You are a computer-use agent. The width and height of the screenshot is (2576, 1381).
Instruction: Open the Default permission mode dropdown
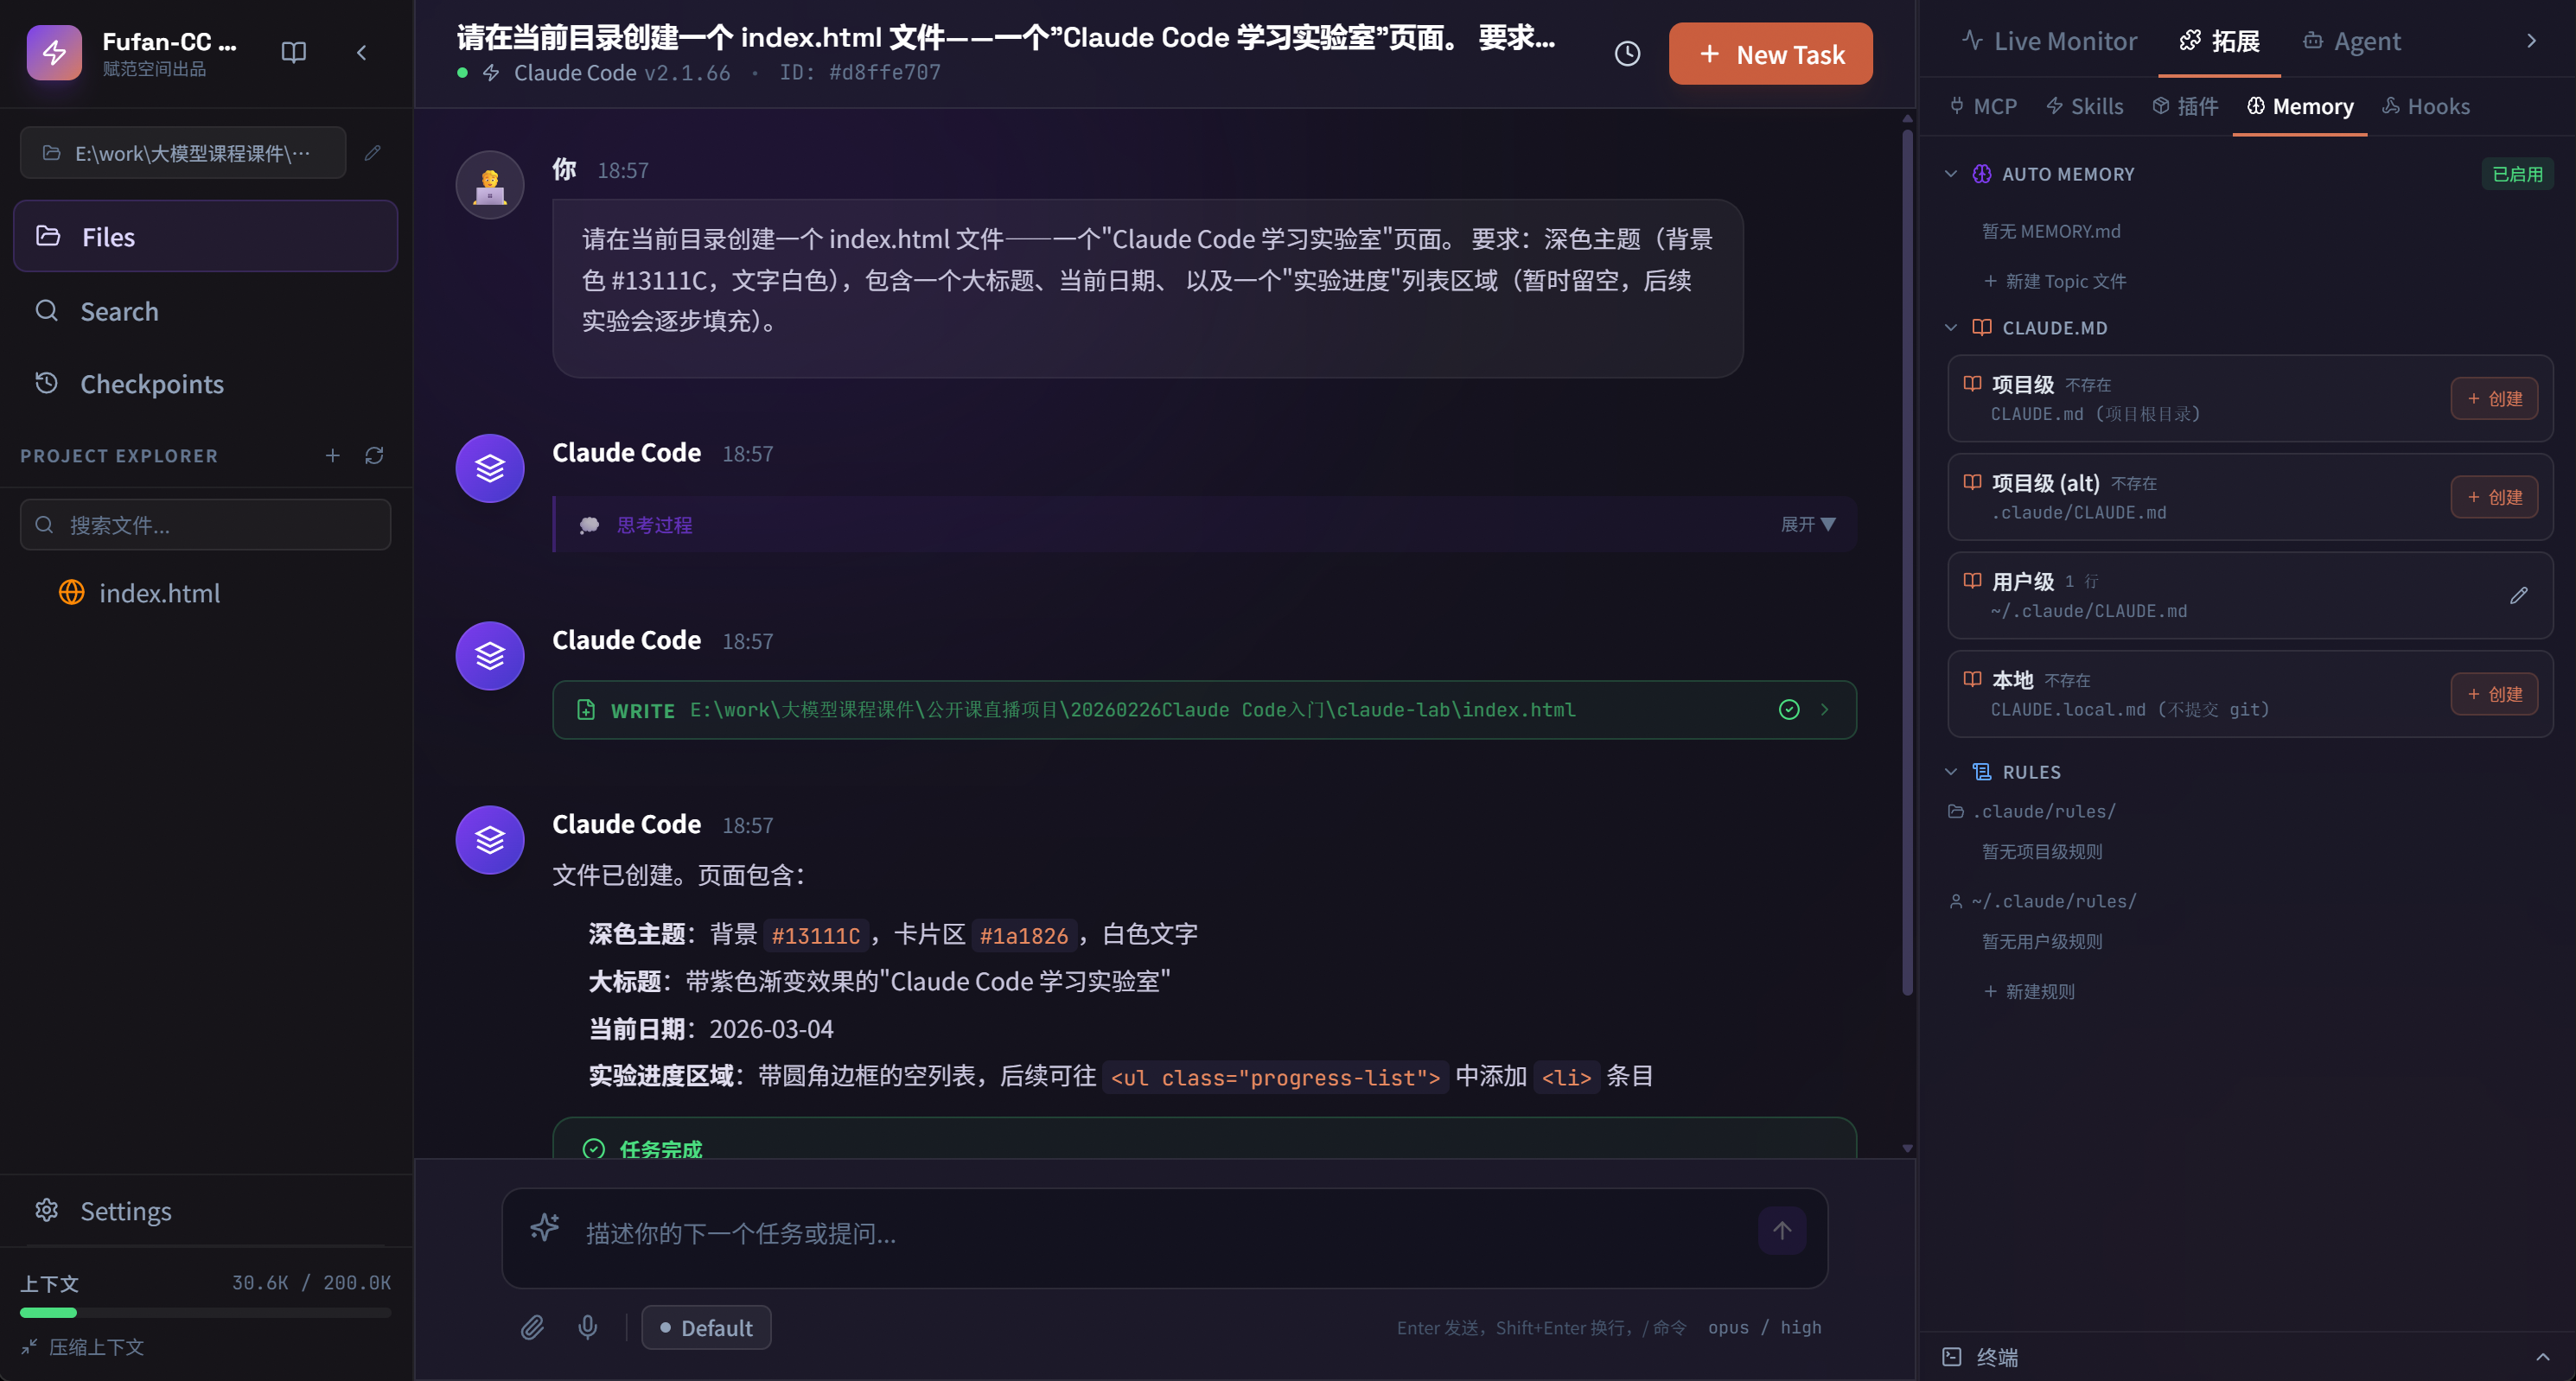706,1327
